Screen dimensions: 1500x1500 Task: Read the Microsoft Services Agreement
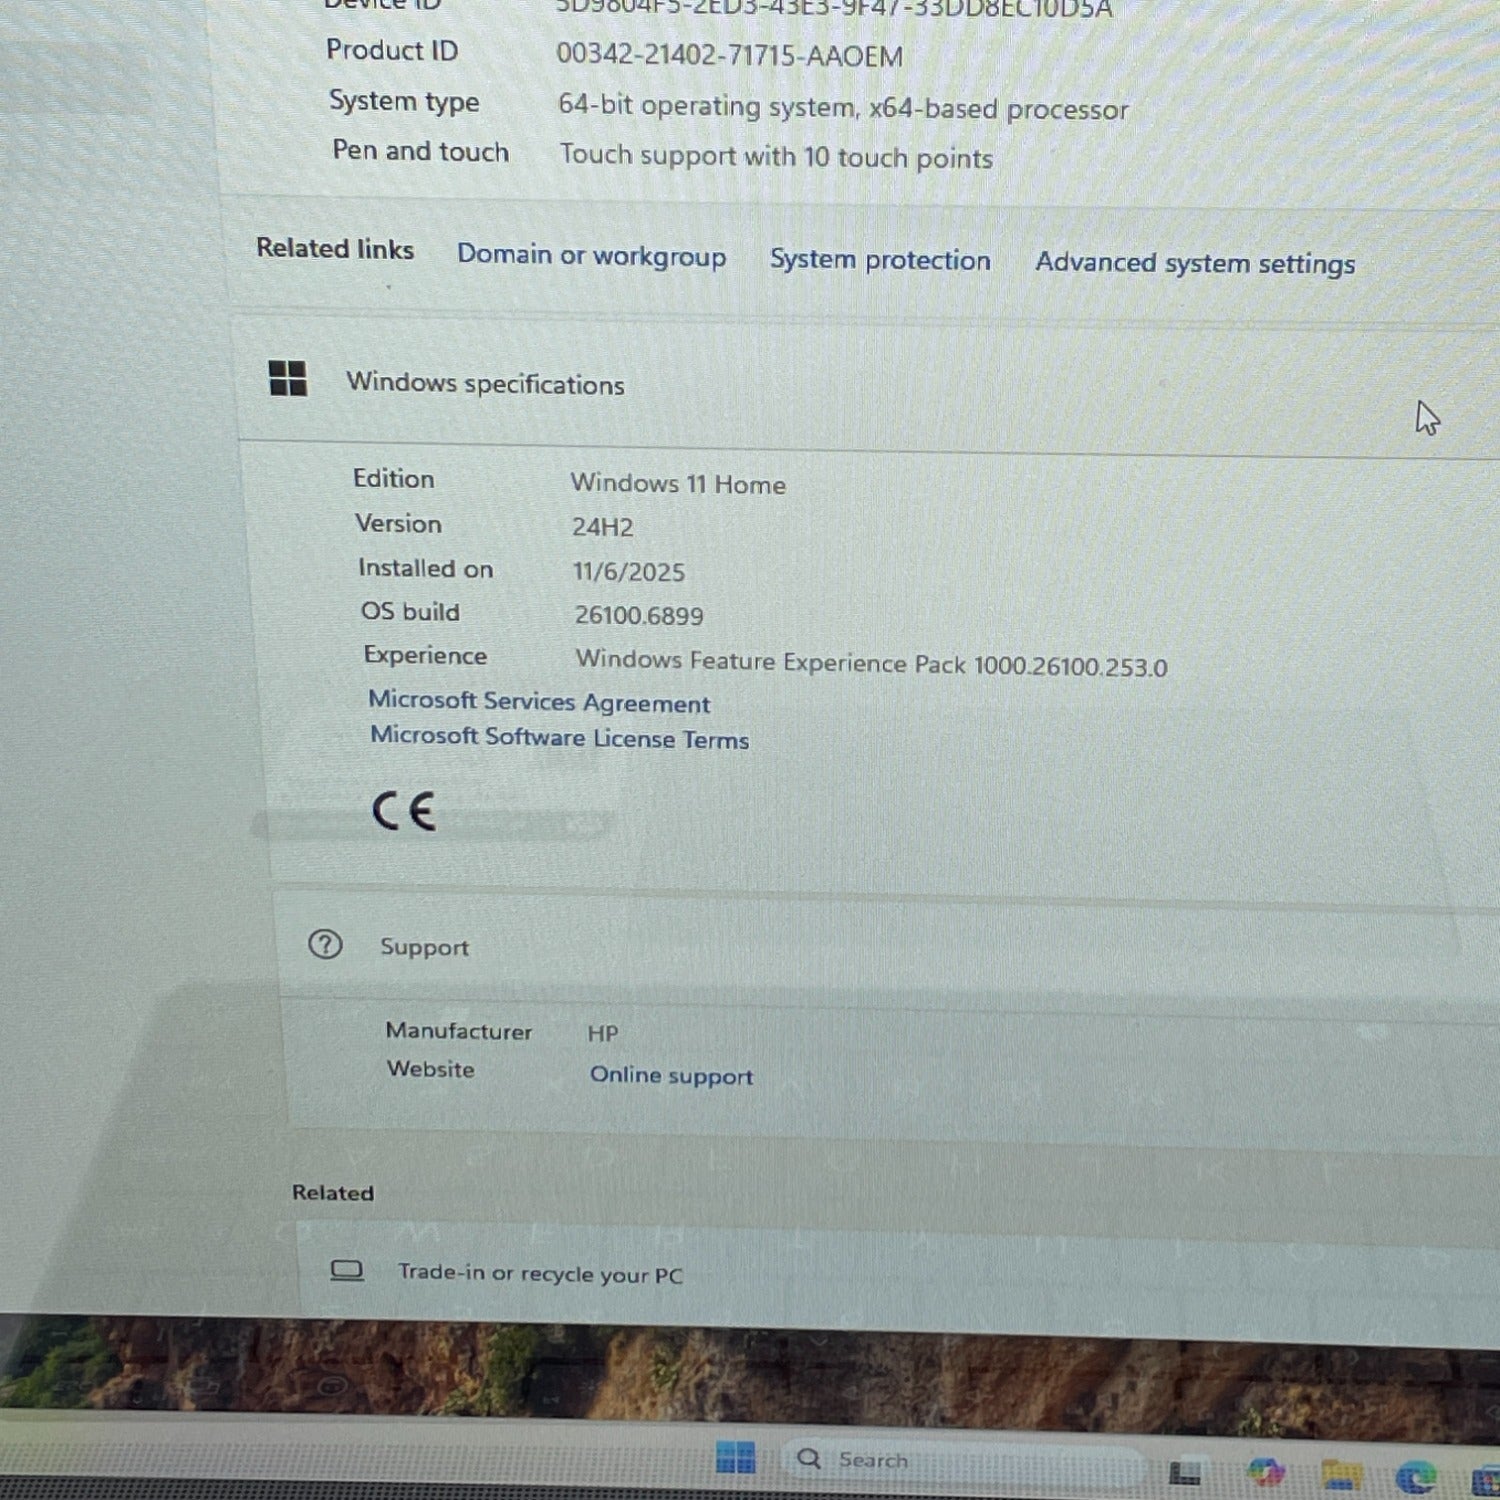click(x=540, y=703)
